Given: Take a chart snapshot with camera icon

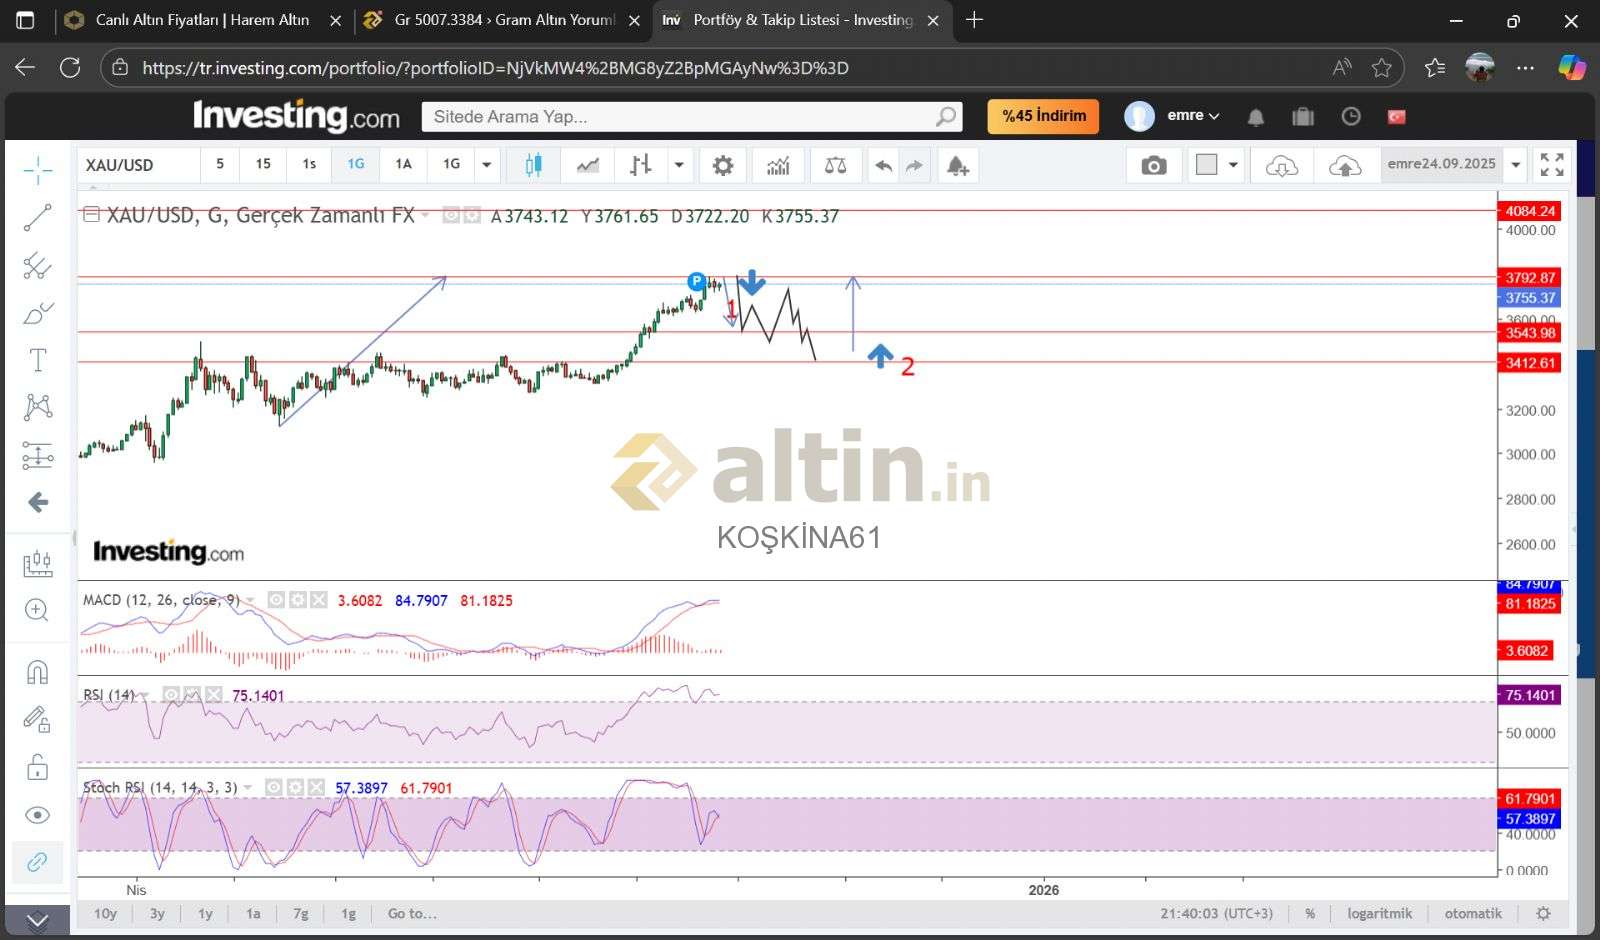Looking at the screenshot, I should 1153,165.
